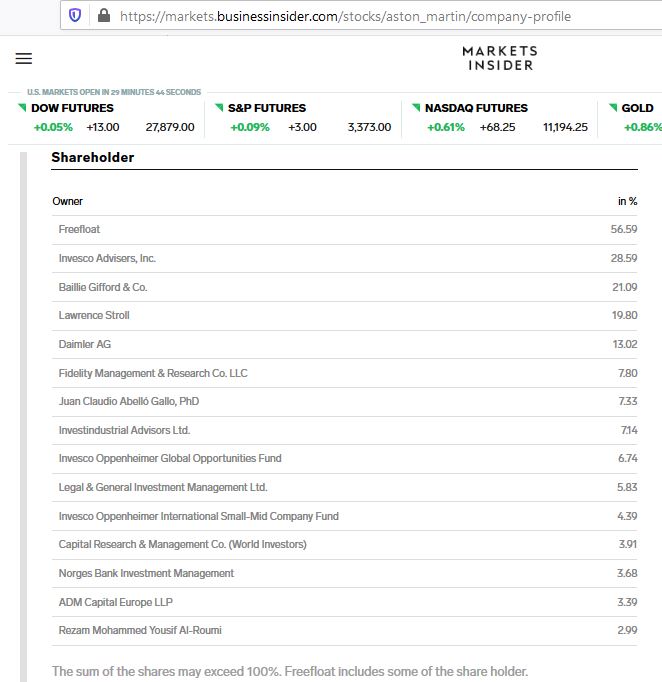
Task: Click the 'in %' column header
Action: pyautogui.click(x=627, y=201)
